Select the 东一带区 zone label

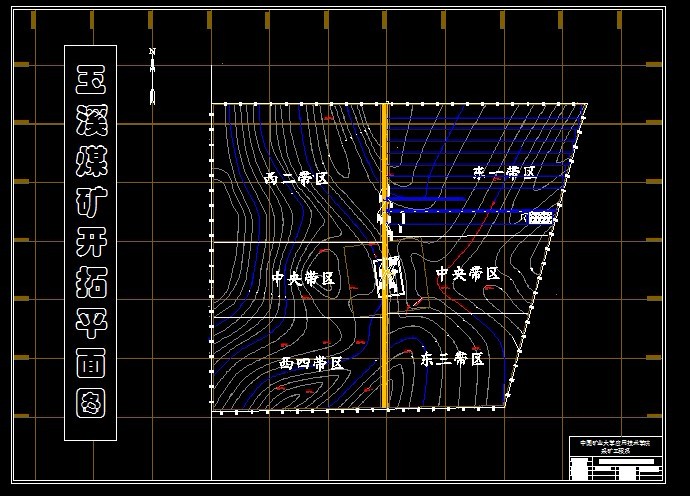[x=504, y=173]
